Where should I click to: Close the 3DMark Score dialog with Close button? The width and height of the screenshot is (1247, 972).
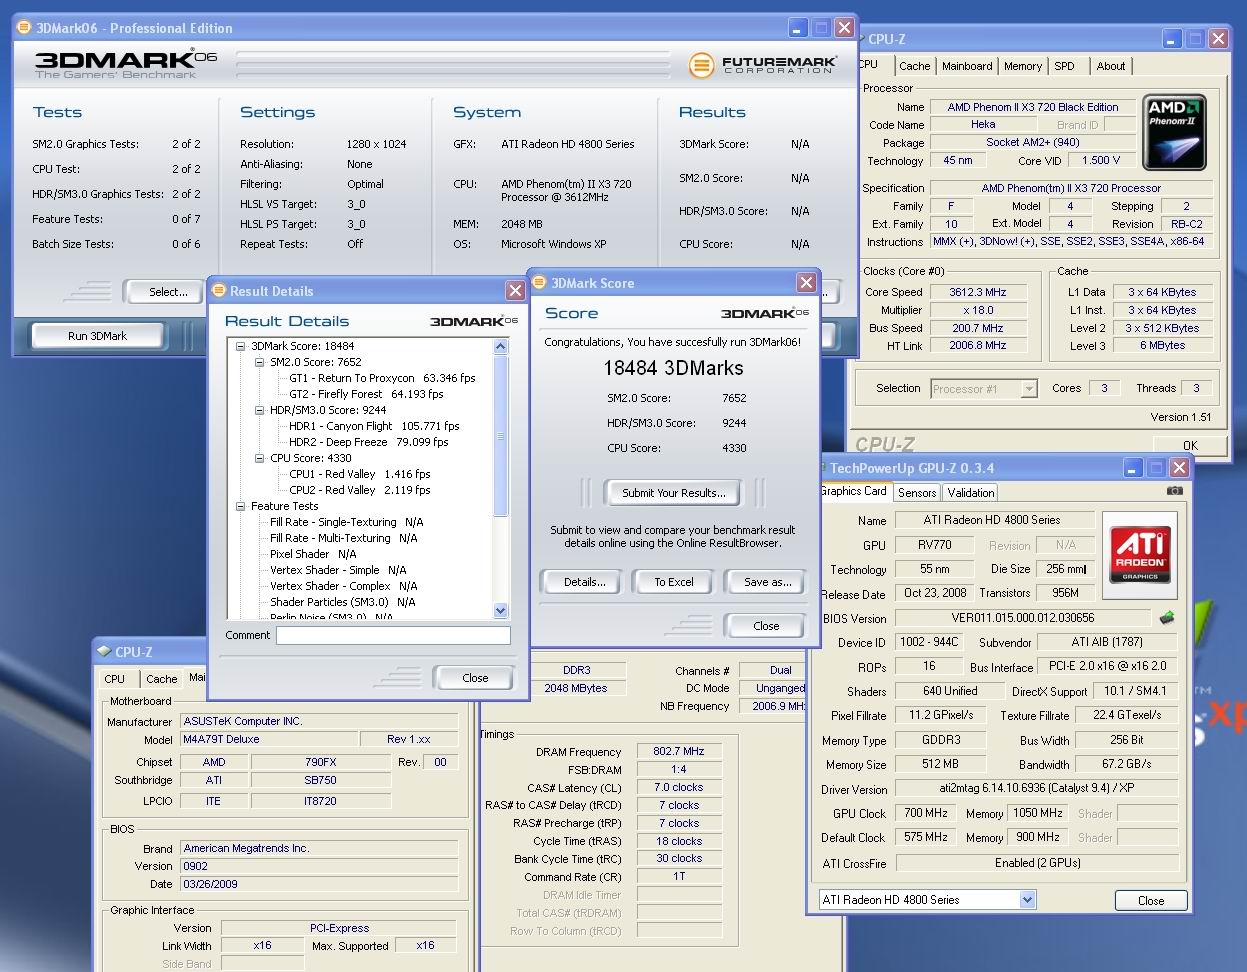coord(766,626)
